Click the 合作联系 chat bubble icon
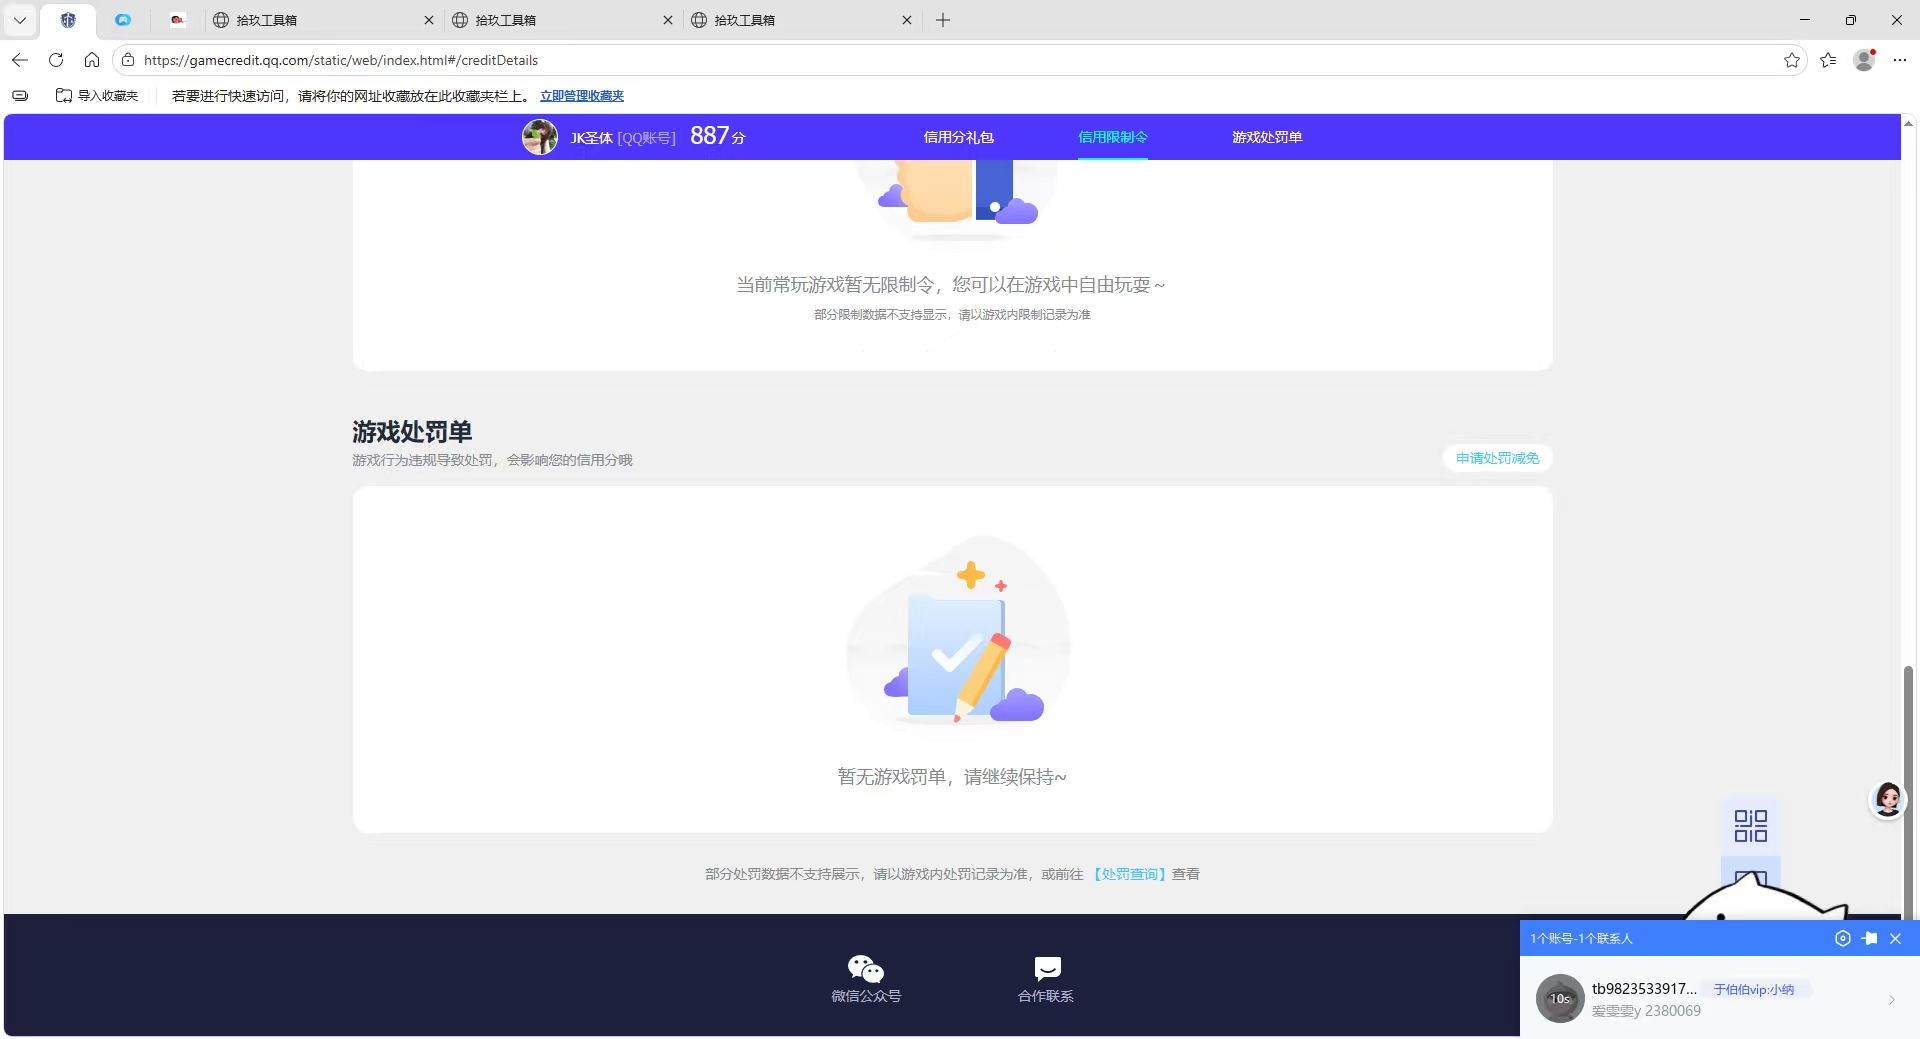This screenshot has height=1039, width=1920. (x=1045, y=968)
